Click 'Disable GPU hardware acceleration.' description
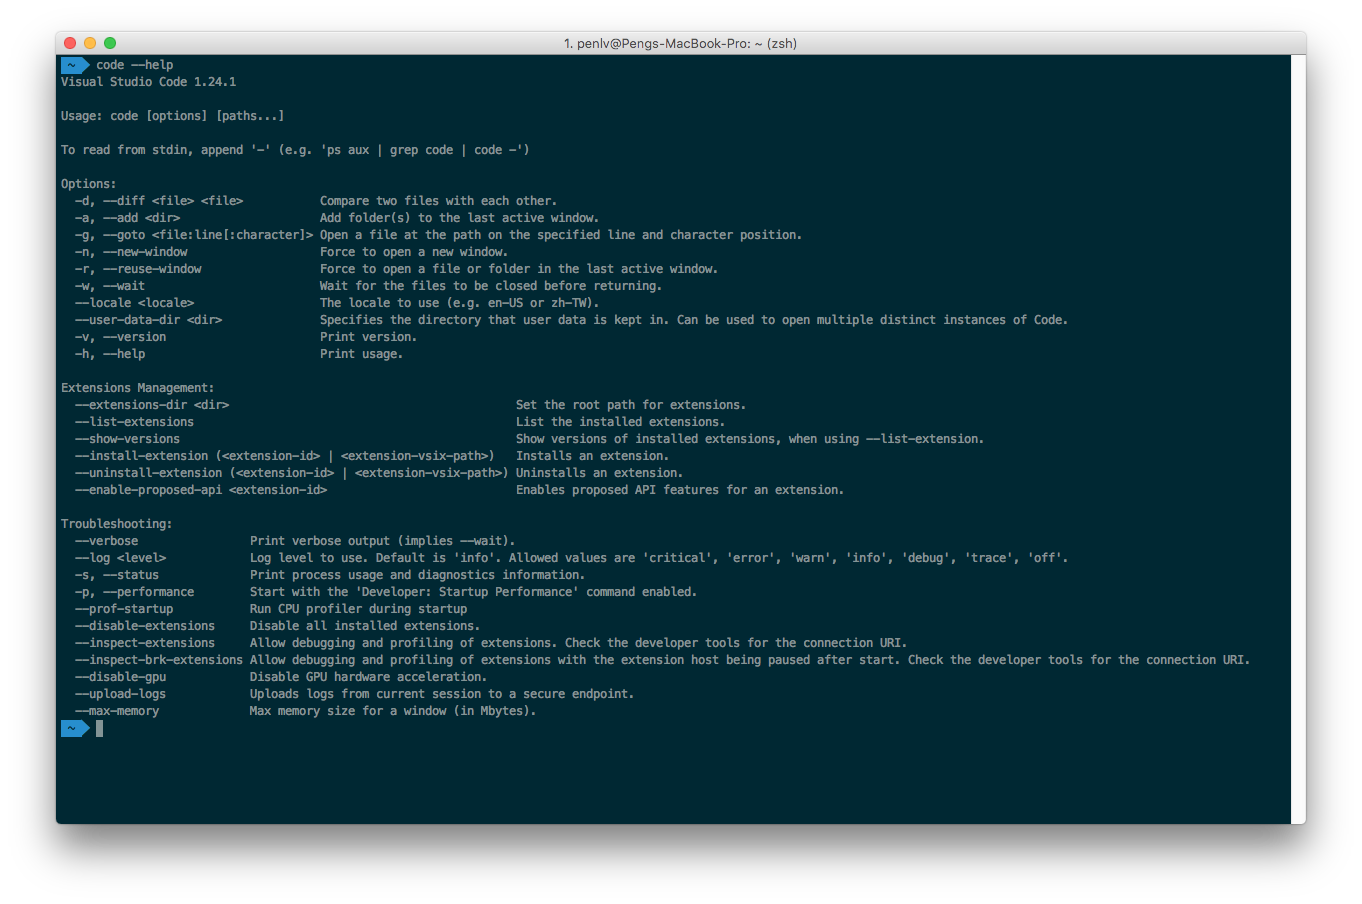The image size is (1362, 904). (369, 677)
